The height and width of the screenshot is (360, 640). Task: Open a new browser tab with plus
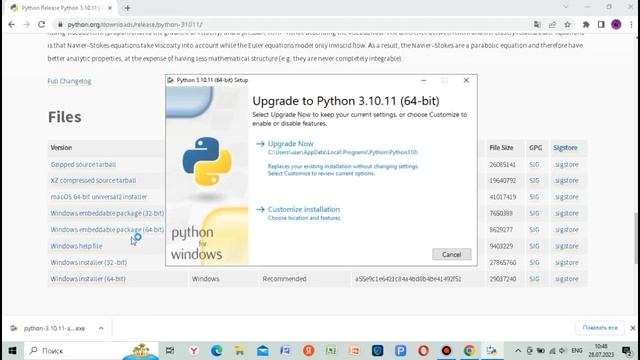127,8
